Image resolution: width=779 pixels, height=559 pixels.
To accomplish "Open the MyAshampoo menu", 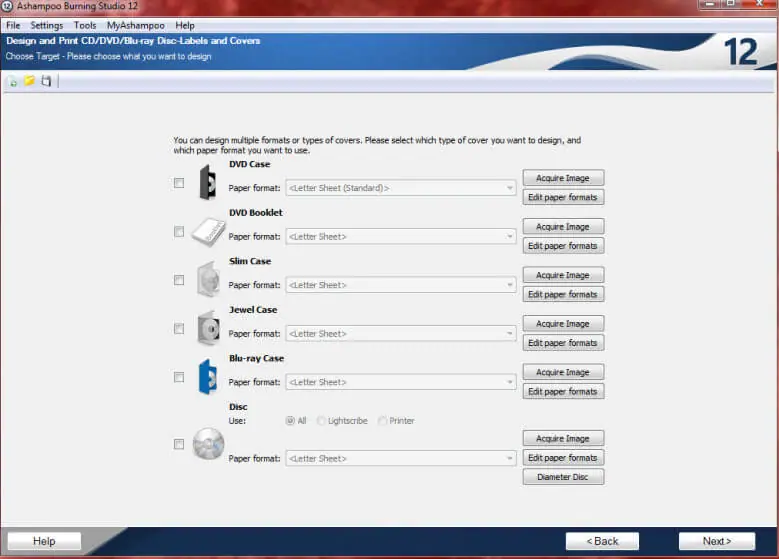I will pyautogui.click(x=136, y=25).
